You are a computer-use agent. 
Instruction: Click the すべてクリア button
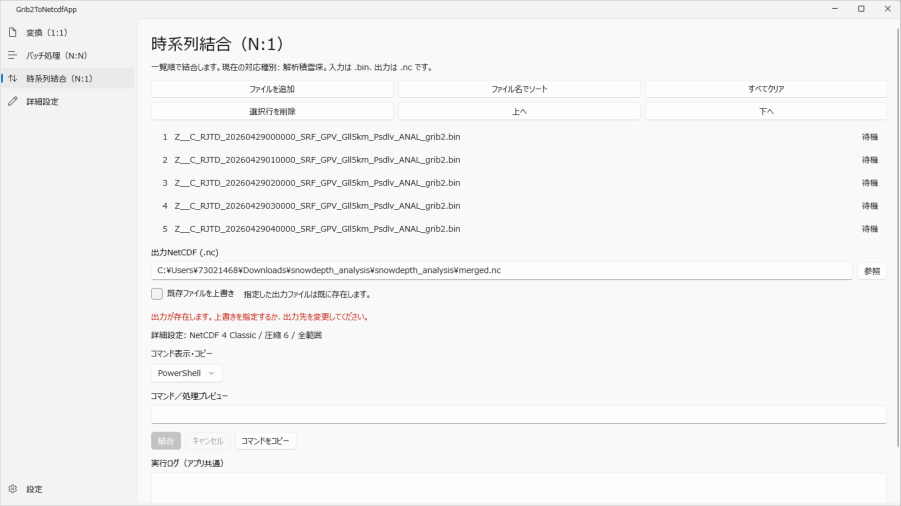pos(766,89)
